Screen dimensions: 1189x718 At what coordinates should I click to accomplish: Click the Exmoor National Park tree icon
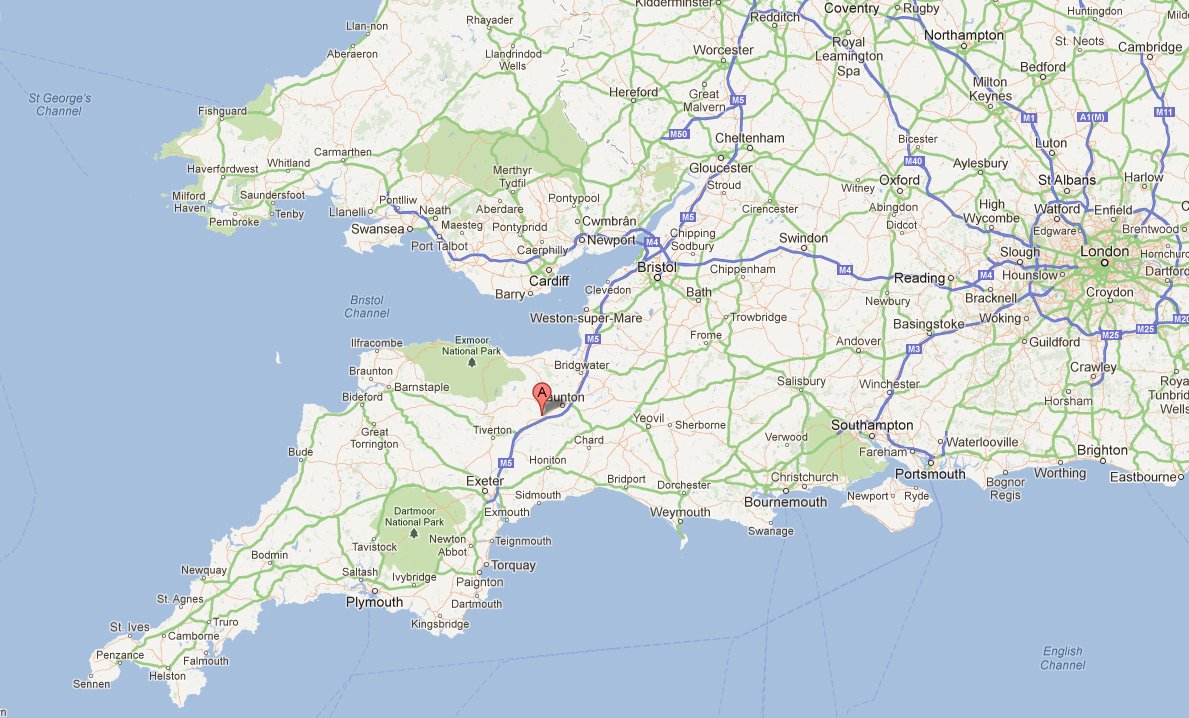pos(472,362)
